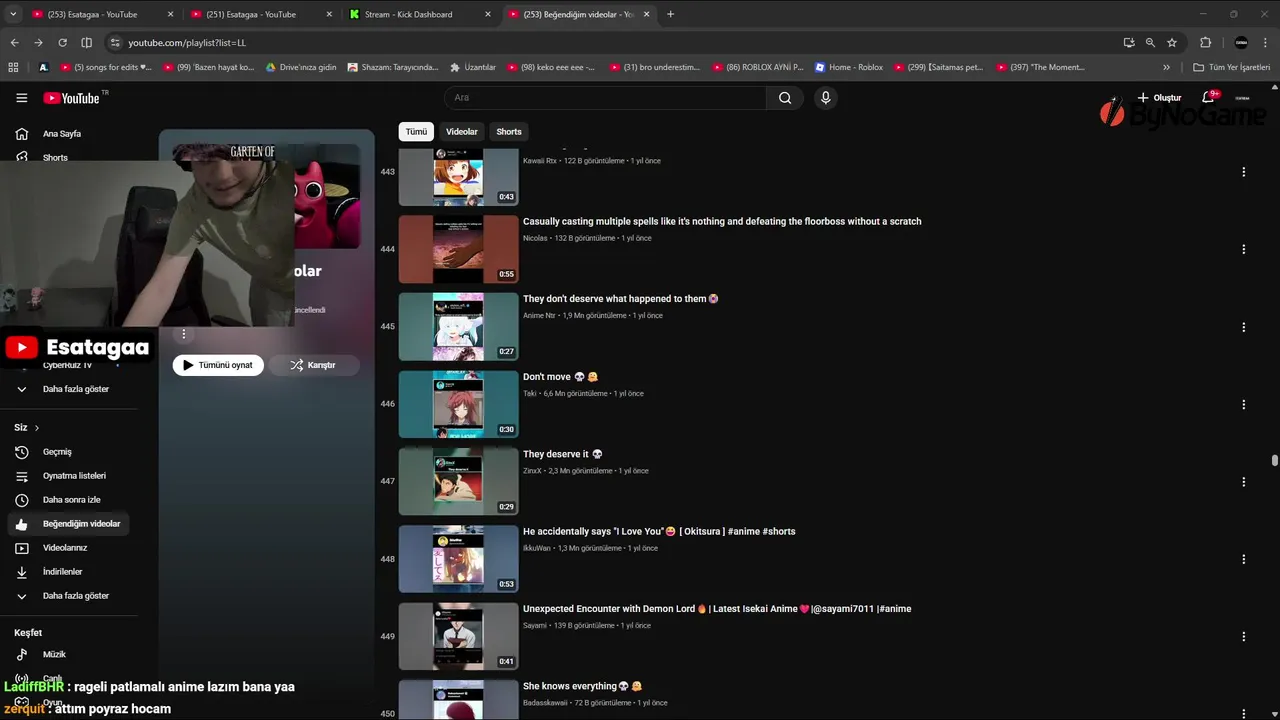Open playlist options three-dot menu
Viewport: 1280px width, 720px height.
point(183,334)
